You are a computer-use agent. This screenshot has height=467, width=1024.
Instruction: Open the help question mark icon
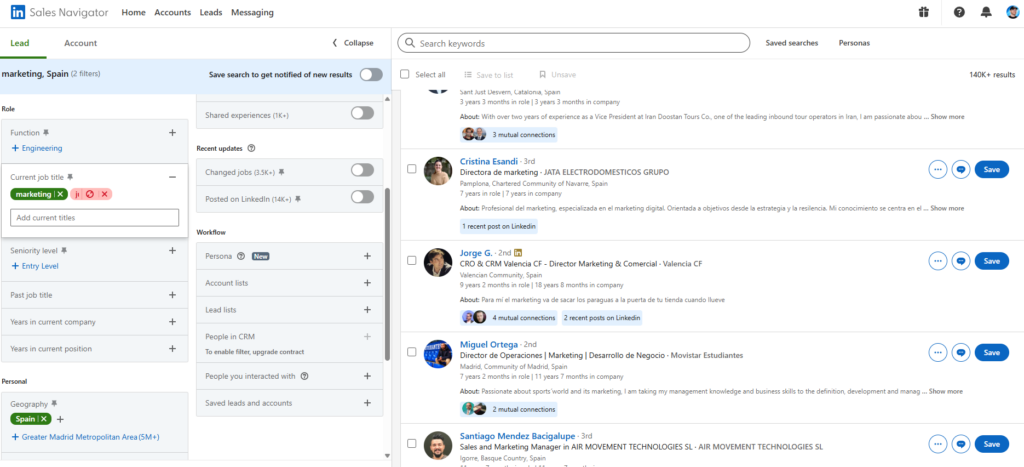[959, 12]
